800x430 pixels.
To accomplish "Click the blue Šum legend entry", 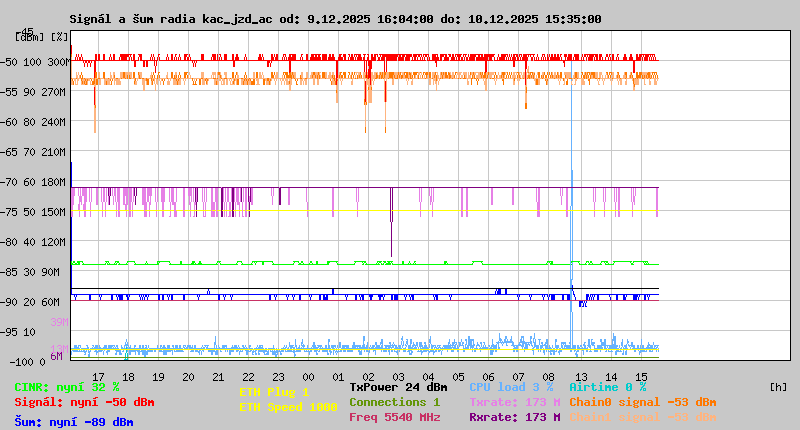I will [x=73, y=422].
